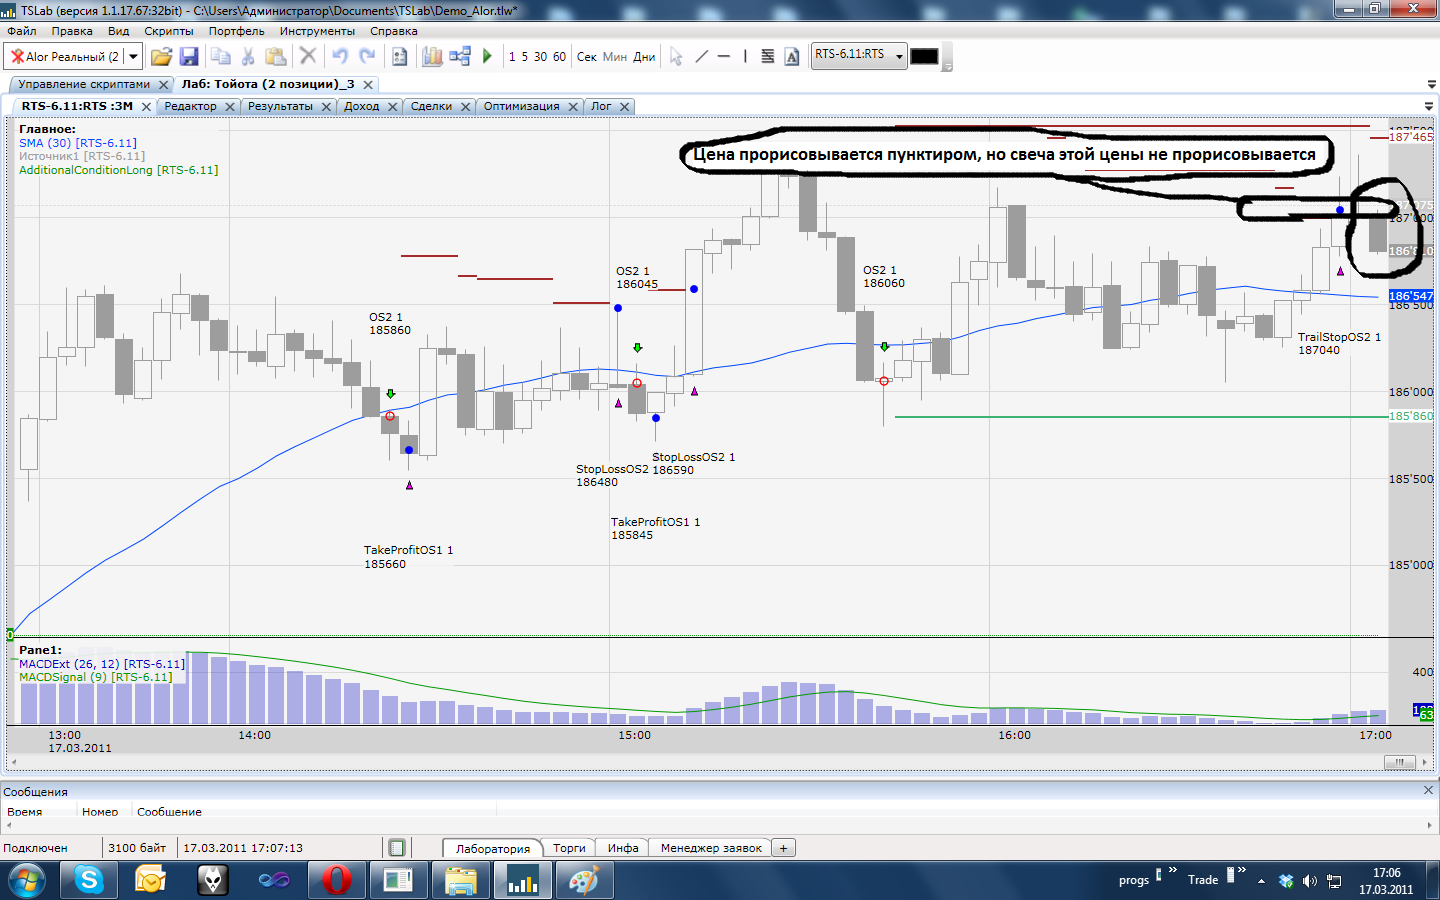Select the diagonal line drawing tool
The width and height of the screenshot is (1440, 900).
coord(701,57)
